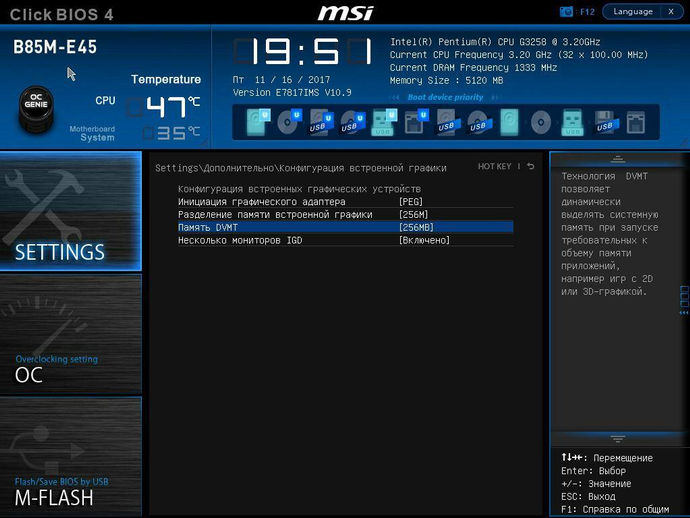This screenshot has height=518, width=690.
Task: Click the Current CPU Frequency 3.20 GHz line
Action: coord(518,55)
